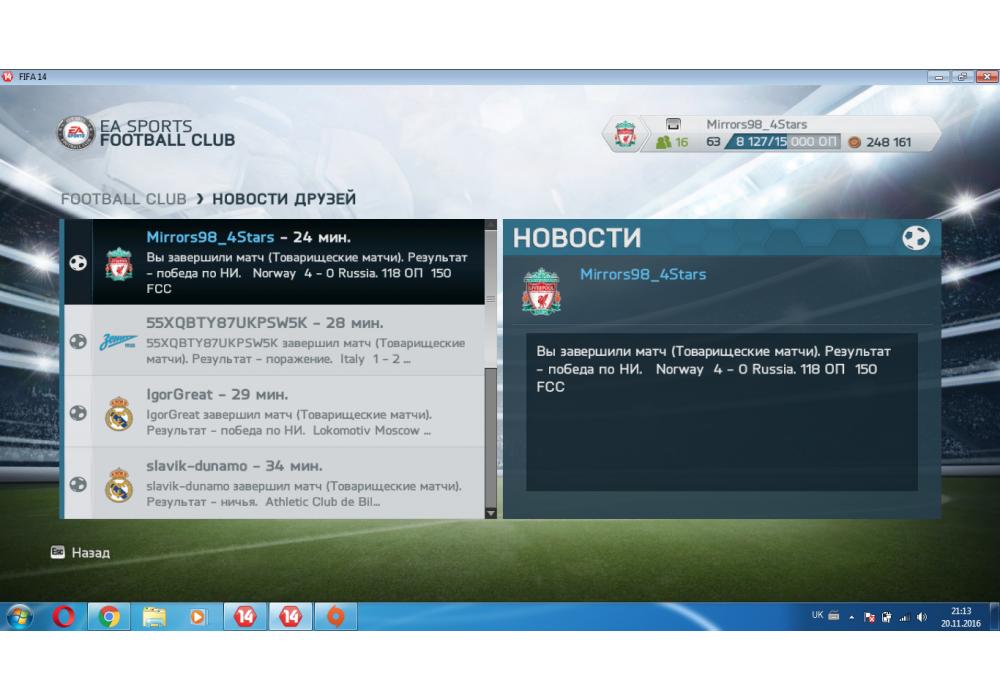1000x700 pixels.
Task: Click the 8 127/15 000 ОП experience bar
Action: click(x=783, y=142)
